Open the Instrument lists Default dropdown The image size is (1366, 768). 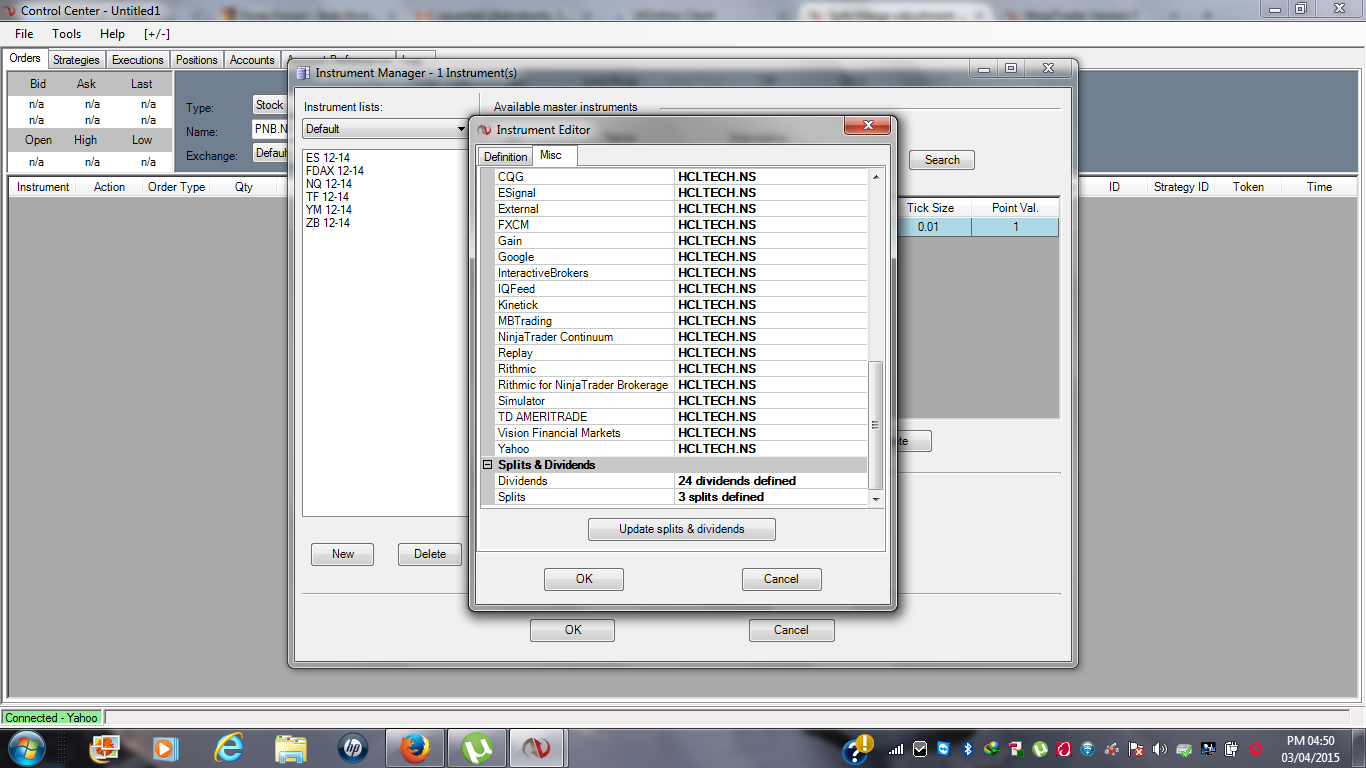(x=386, y=129)
